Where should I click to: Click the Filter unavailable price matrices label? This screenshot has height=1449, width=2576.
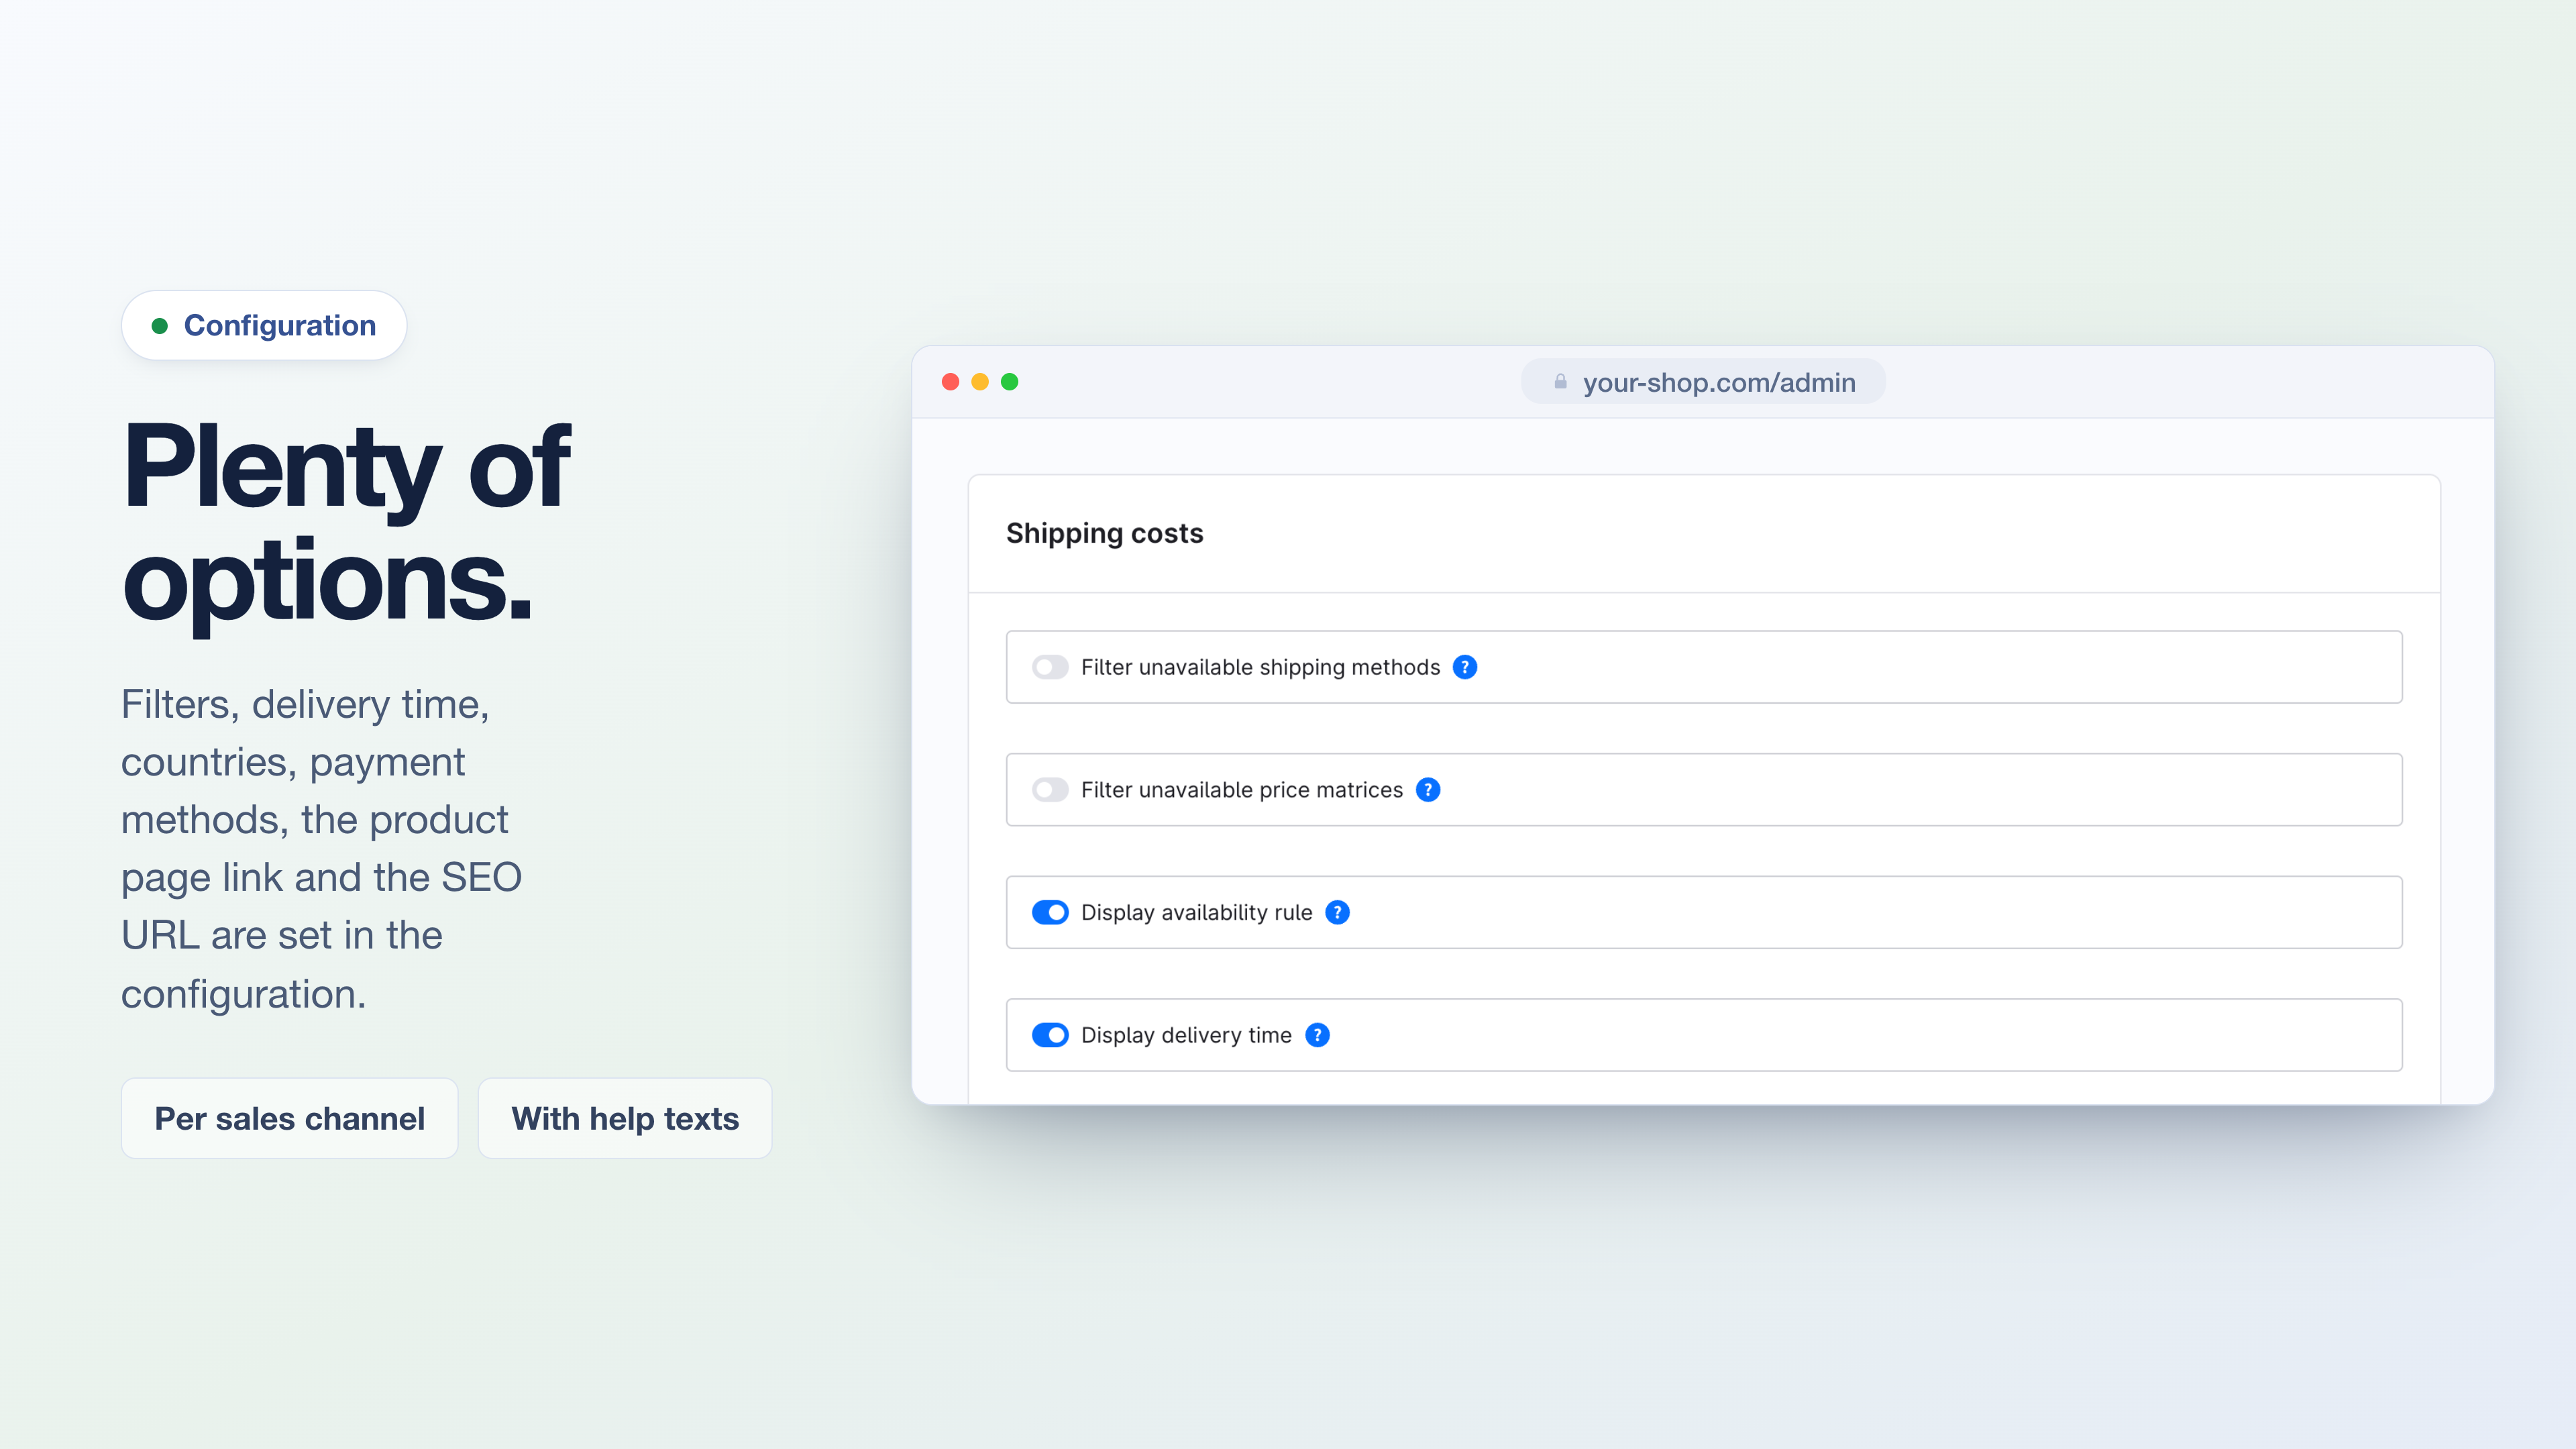pos(1242,790)
